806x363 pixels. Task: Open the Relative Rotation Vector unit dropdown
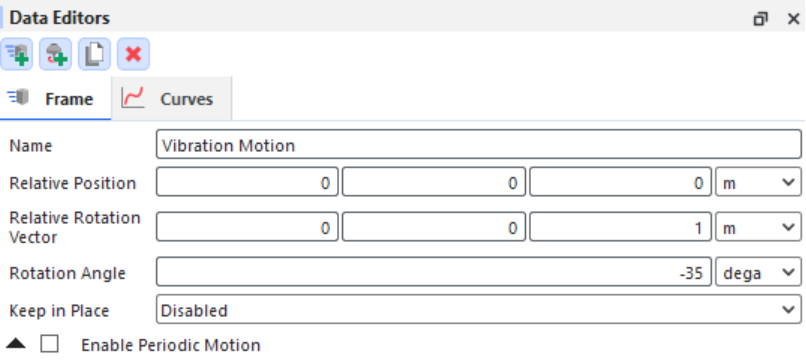[x=758, y=227]
